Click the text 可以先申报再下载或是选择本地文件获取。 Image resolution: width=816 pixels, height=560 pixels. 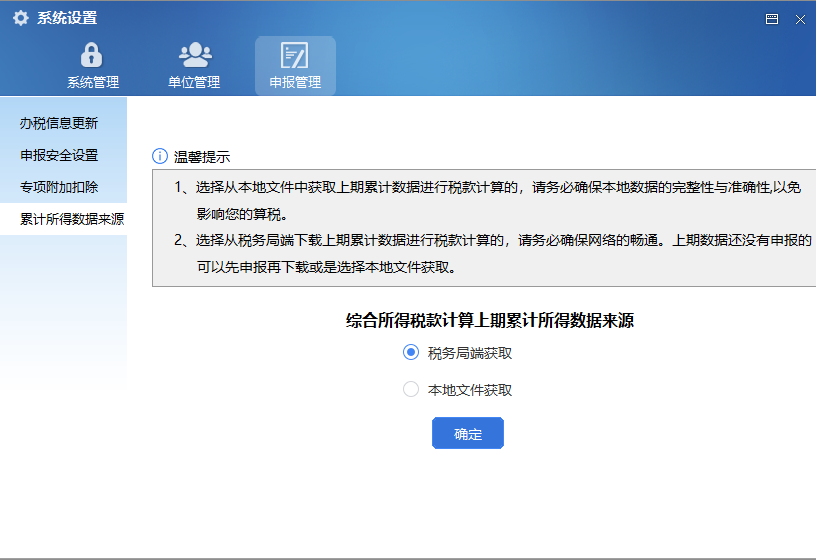pyautogui.click(x=327, y=268)
